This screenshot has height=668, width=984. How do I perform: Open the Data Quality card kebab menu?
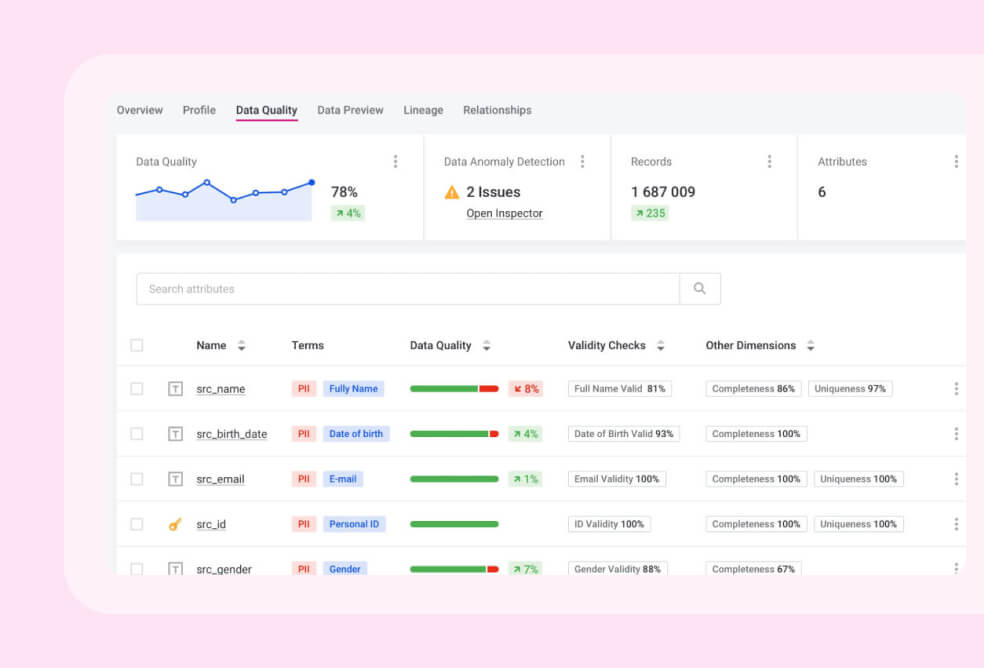tap(396, 160)
